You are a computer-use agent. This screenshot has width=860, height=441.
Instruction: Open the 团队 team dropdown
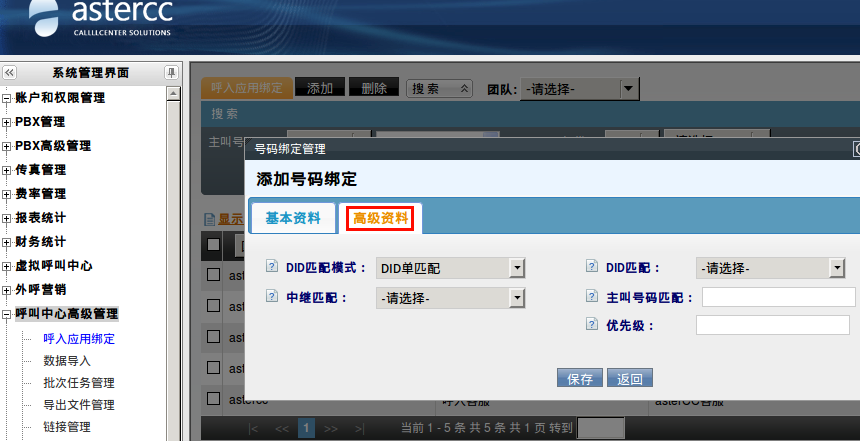click(580, 88)
